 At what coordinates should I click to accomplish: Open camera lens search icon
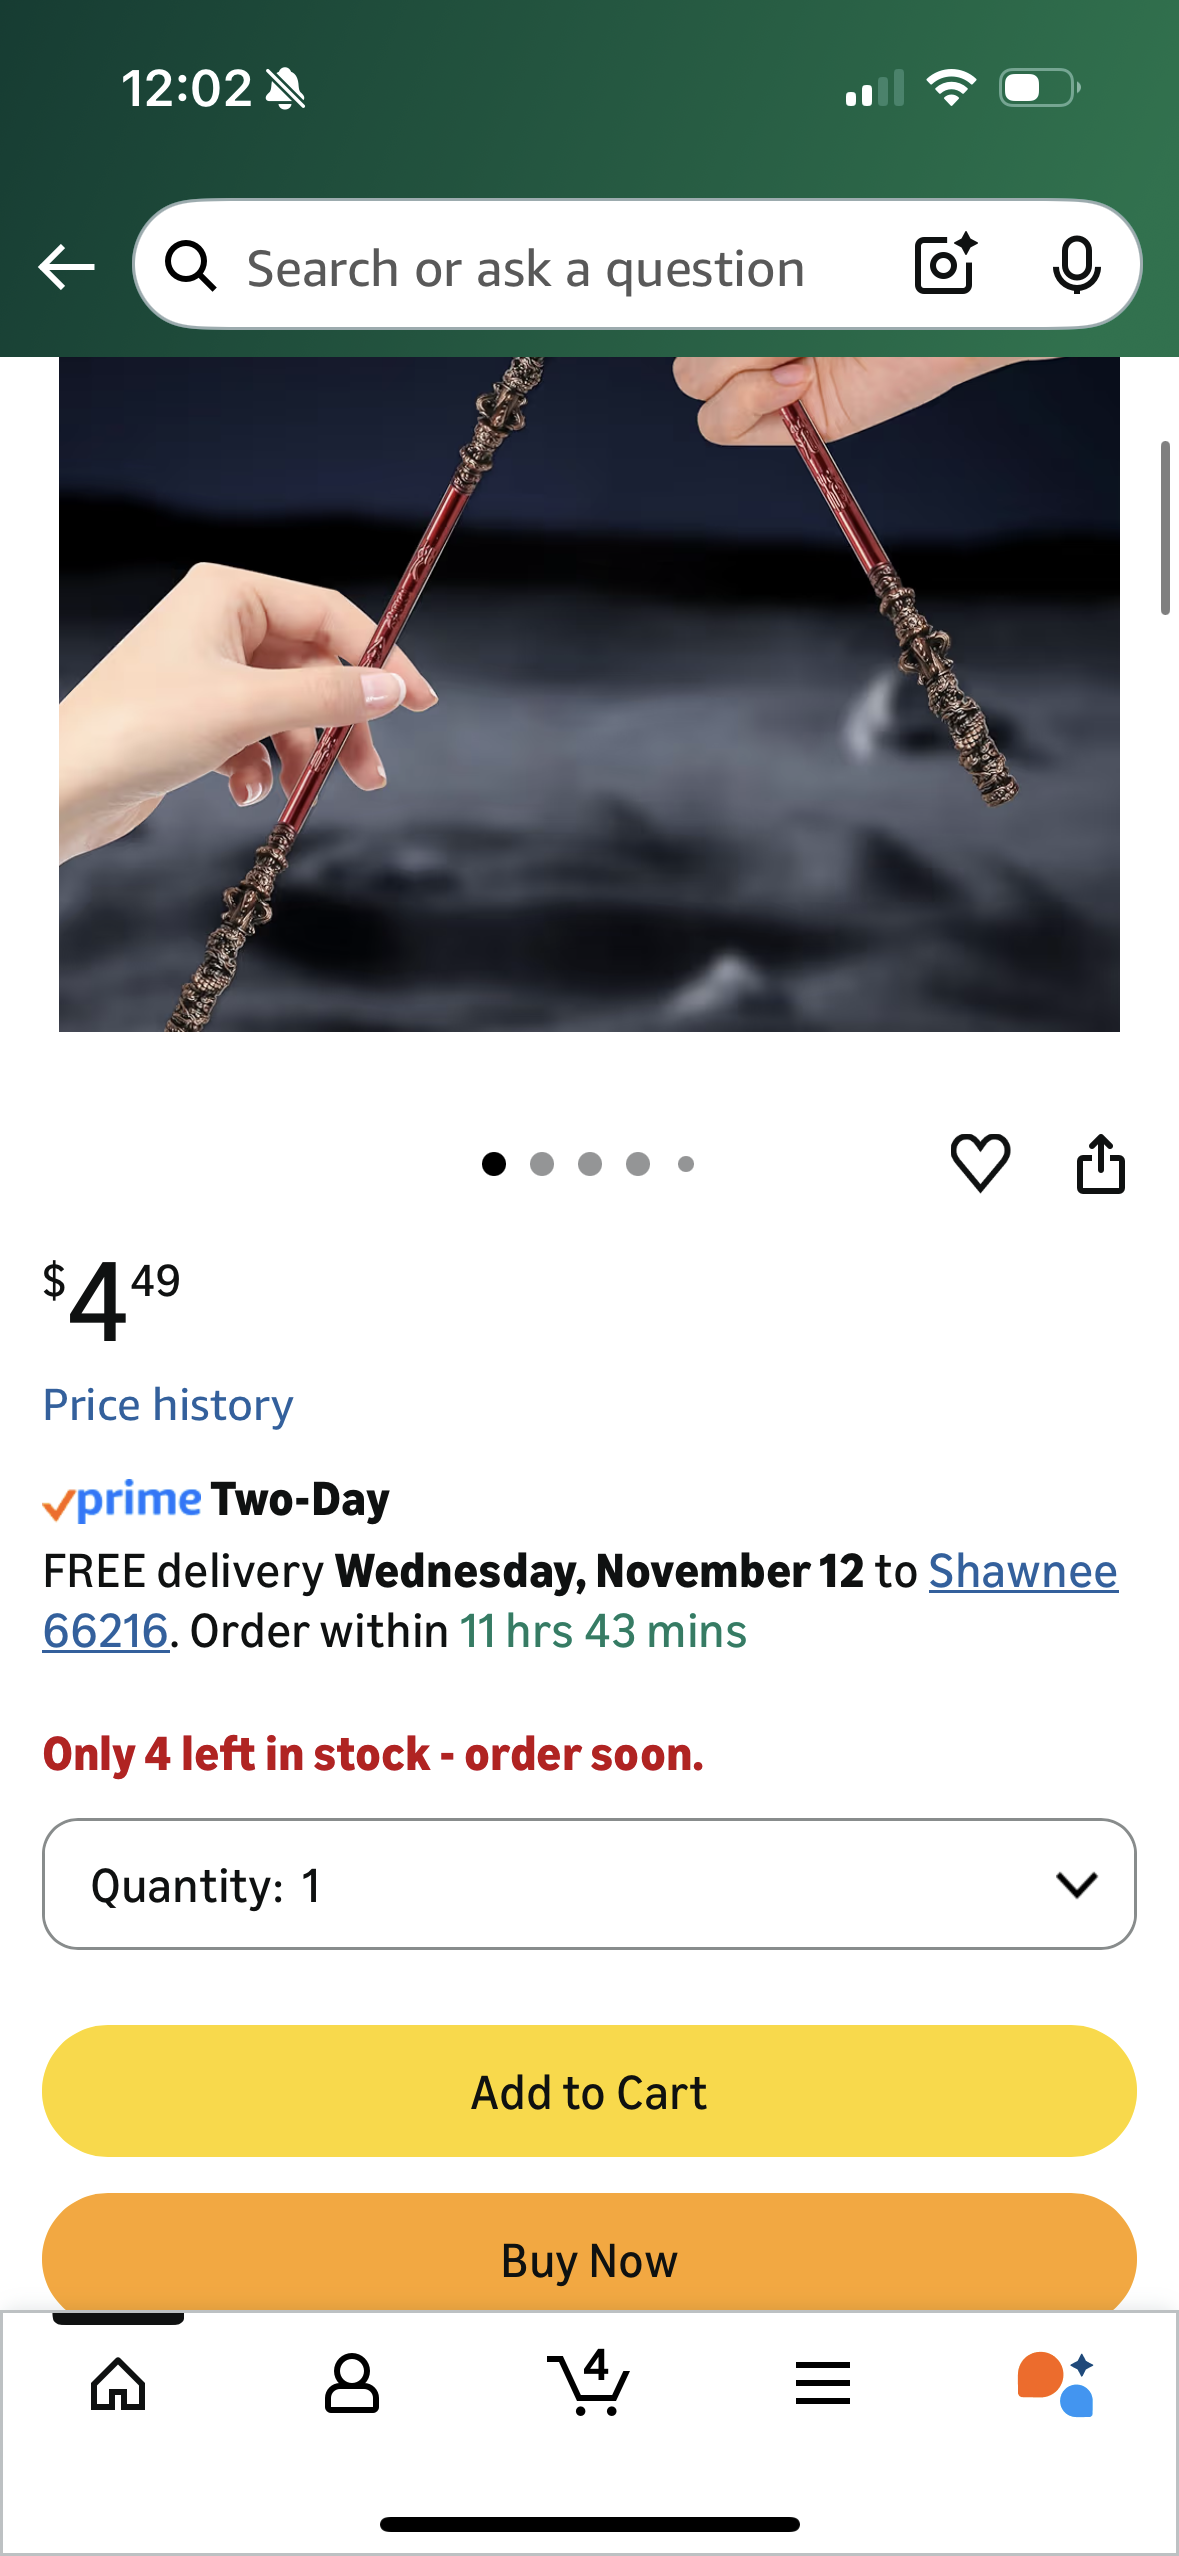(945, 265)
